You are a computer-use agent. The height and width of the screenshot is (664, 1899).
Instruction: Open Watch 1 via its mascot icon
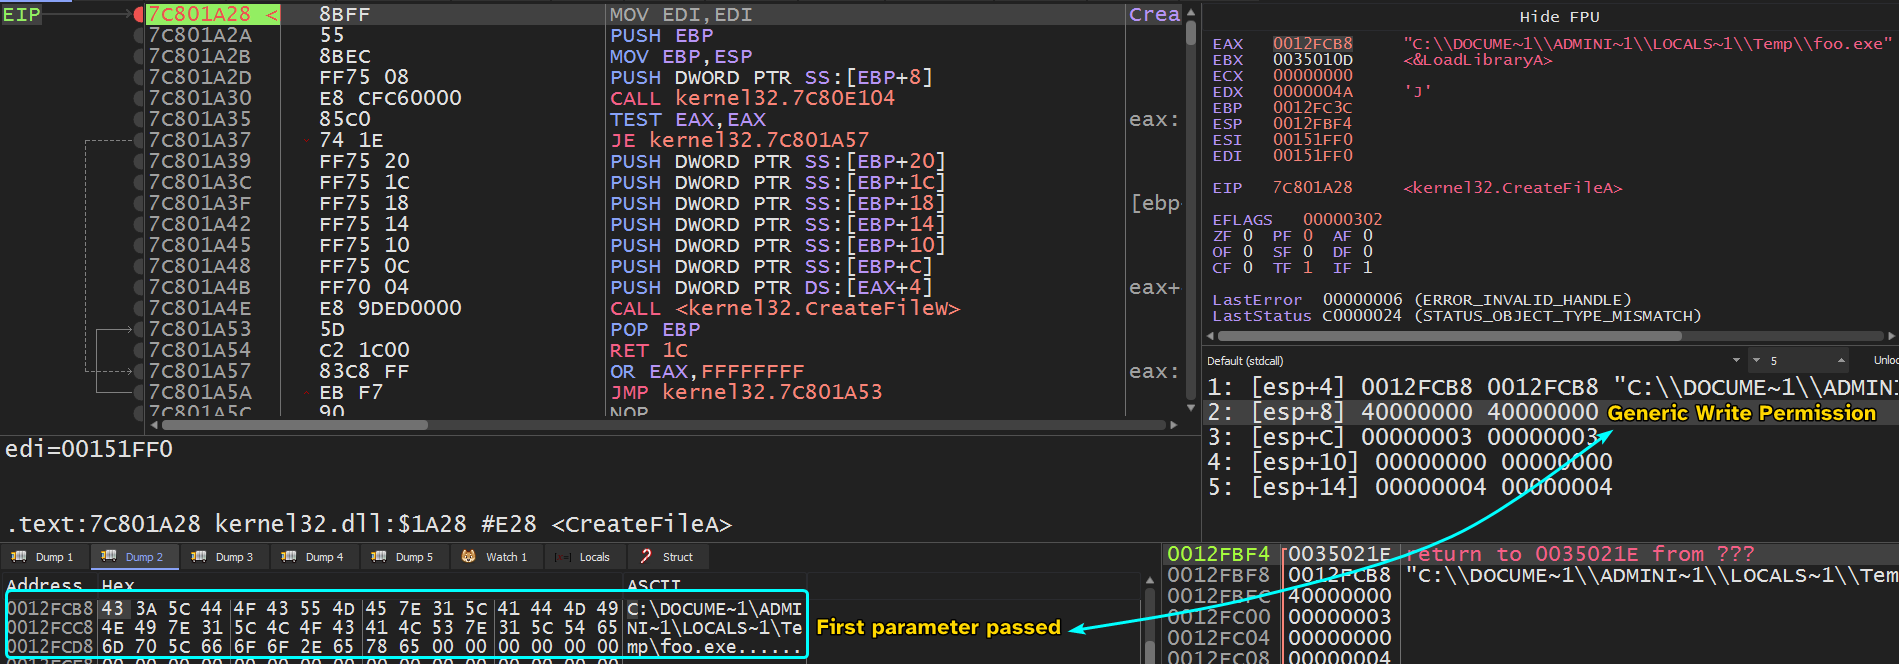pyautogui.click(x=468, y=557)
